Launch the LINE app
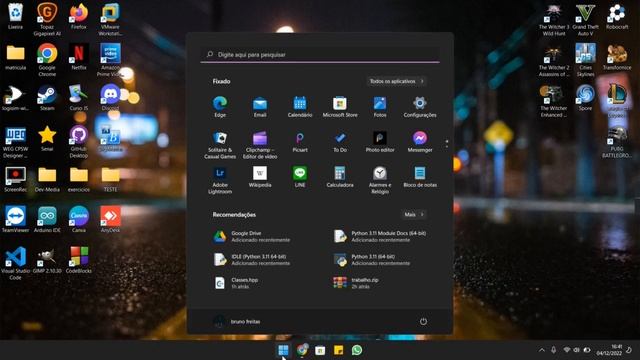This screenshot has height=360, width=640. pyautogui.click(x=300, y=177)
